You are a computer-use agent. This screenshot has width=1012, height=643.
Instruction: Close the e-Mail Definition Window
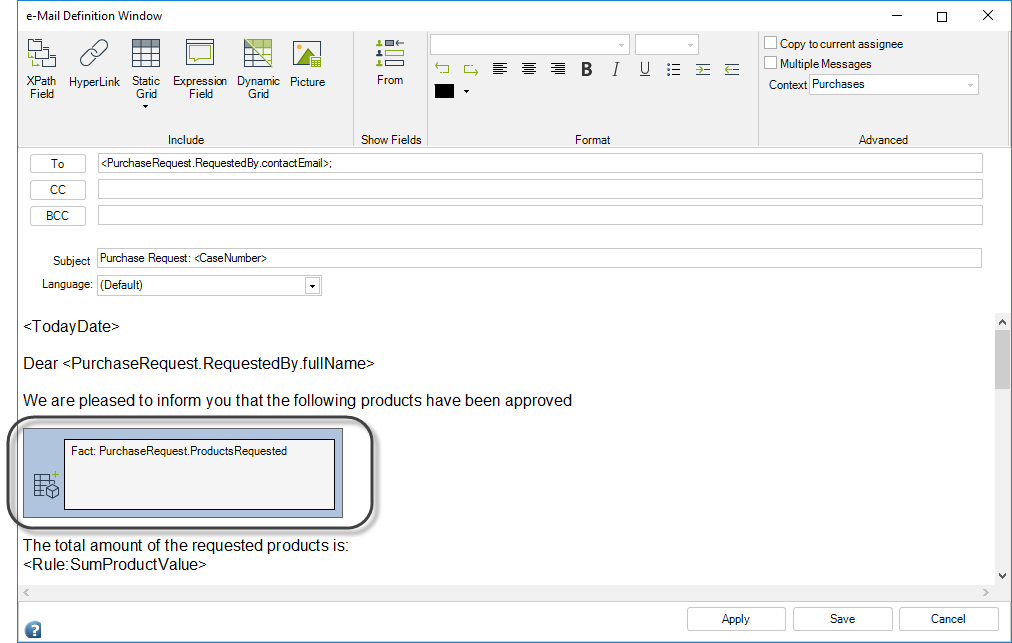987,15
